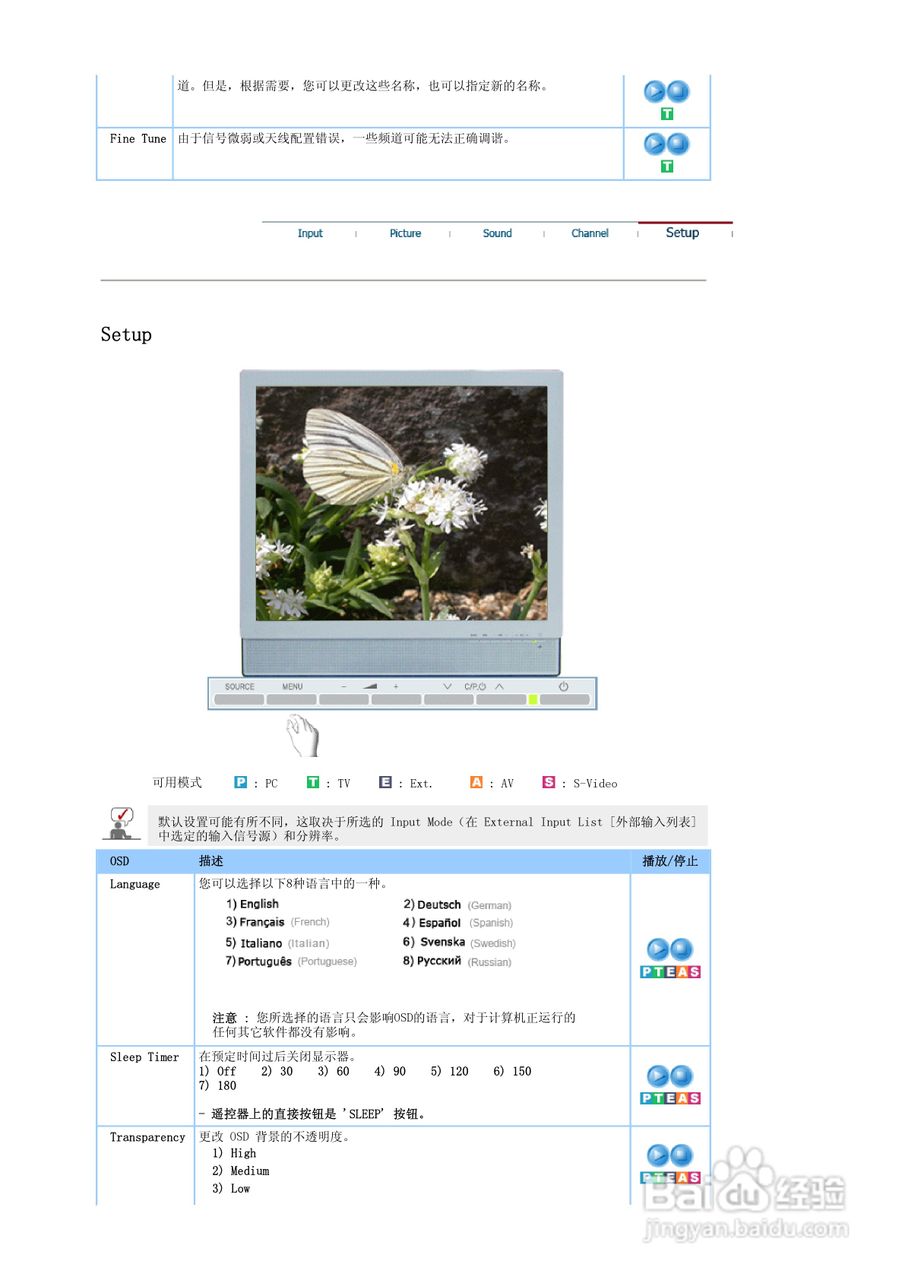Click the checkmark note icon beside default settings notice

(x=121, y=823)
